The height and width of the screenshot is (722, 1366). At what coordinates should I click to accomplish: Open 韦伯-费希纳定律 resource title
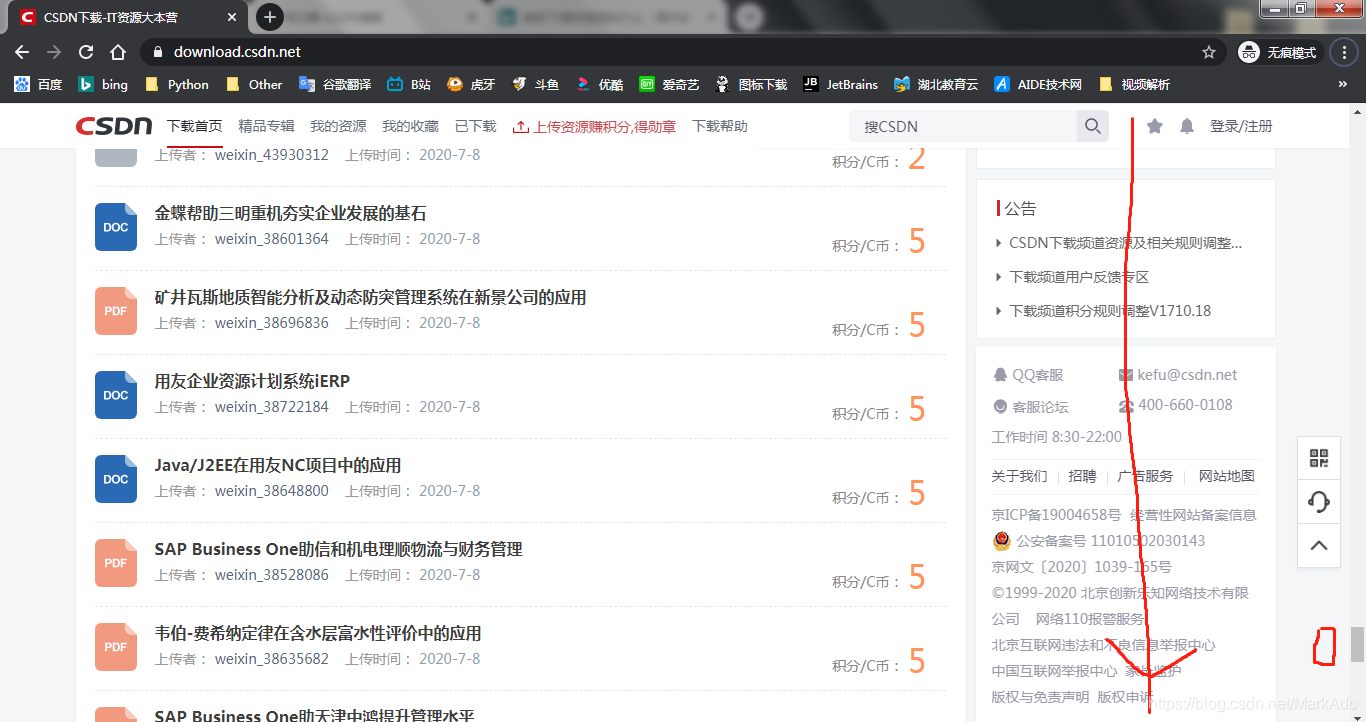[318, 633]
